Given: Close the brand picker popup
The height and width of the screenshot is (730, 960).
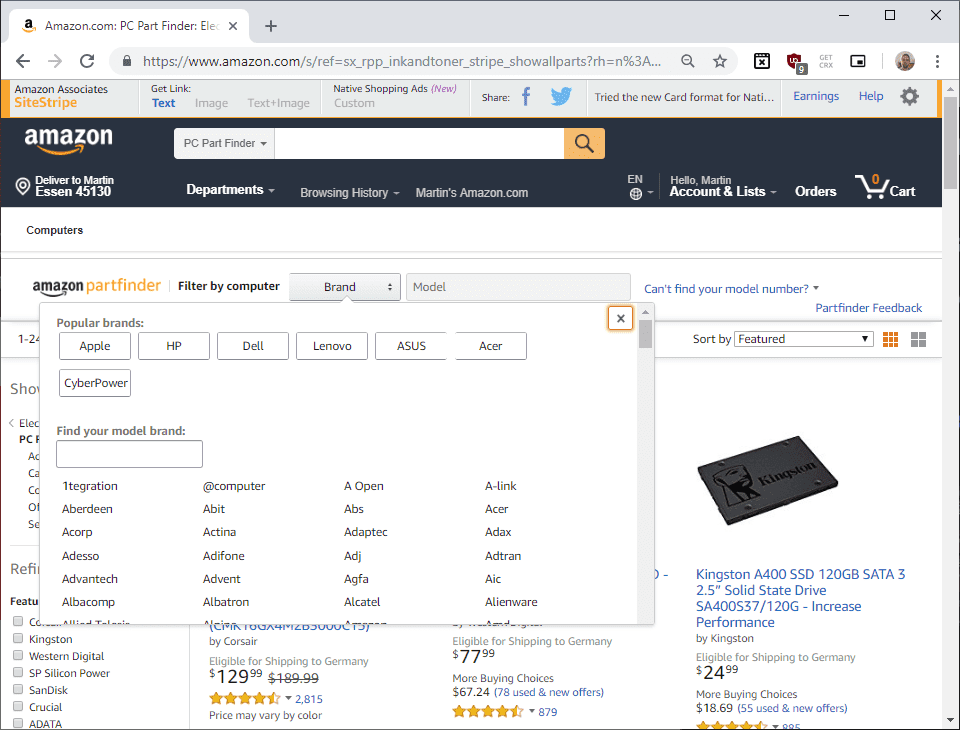Looking at the screenshot, I should click(620, 318).
